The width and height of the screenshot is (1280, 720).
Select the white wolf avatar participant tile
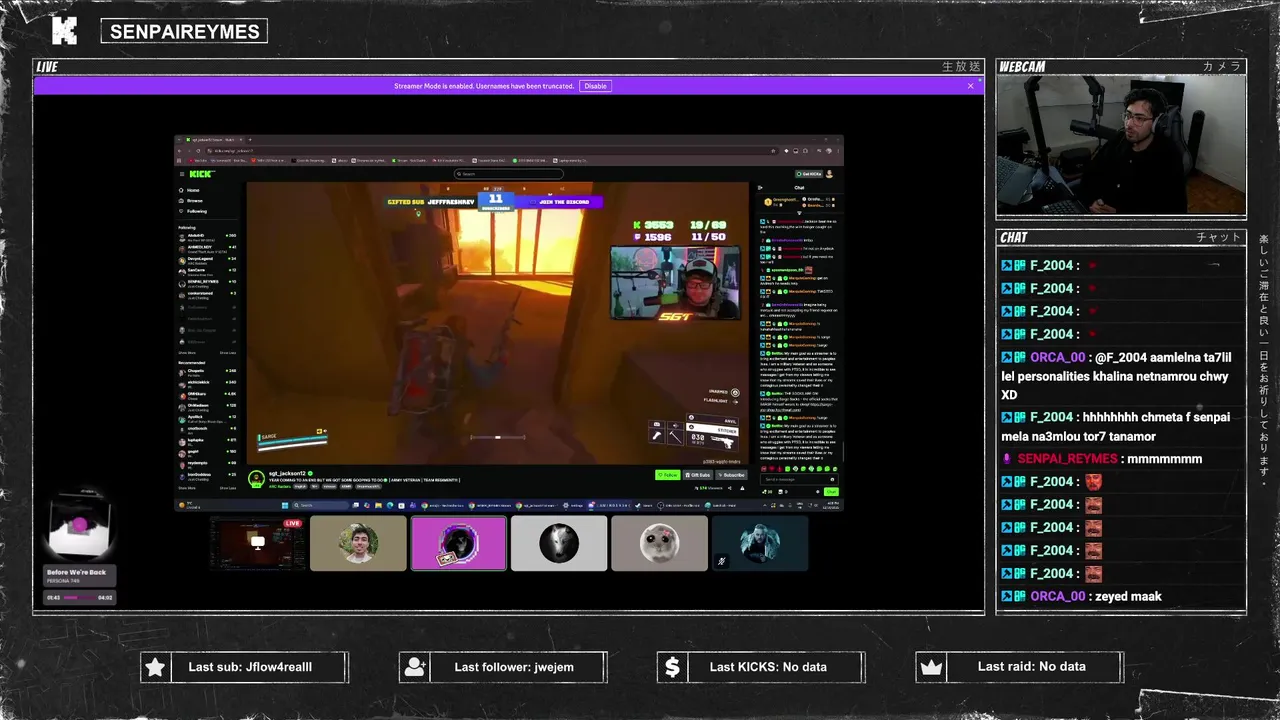[x=559, y=543]
